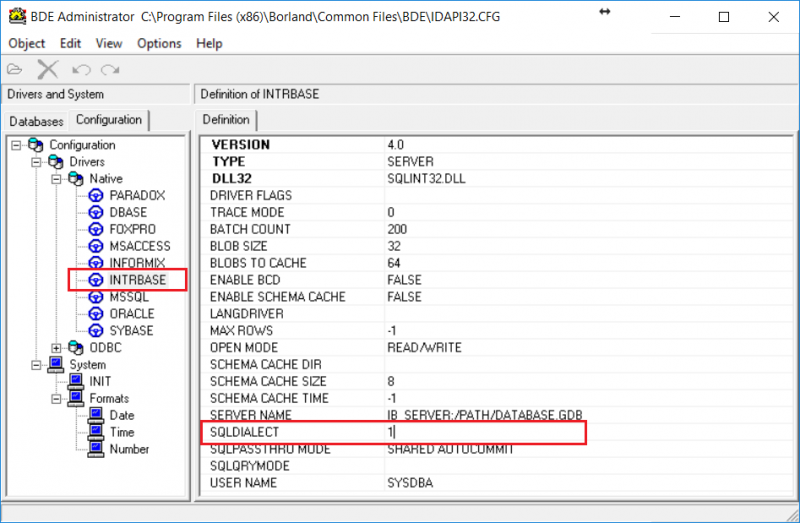Click the OPEN MODE value READ/WRITE

[424, 347]
